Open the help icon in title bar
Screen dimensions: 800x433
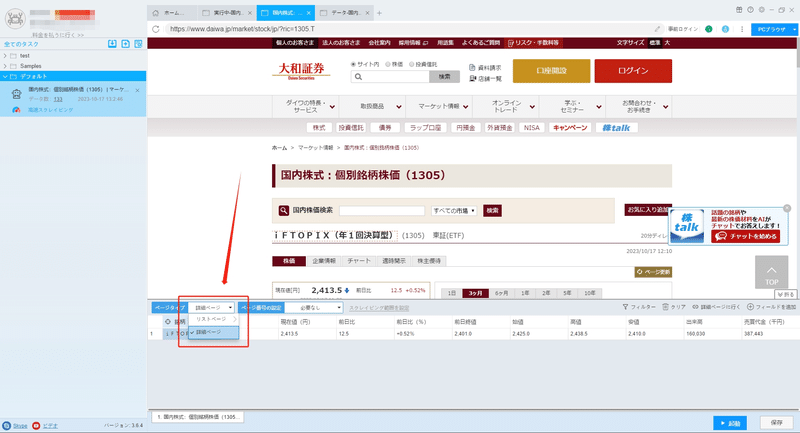(x=751, y=10)
